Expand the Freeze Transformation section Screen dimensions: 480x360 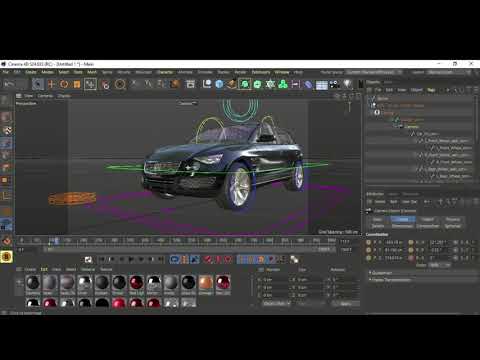pos(391,280)
